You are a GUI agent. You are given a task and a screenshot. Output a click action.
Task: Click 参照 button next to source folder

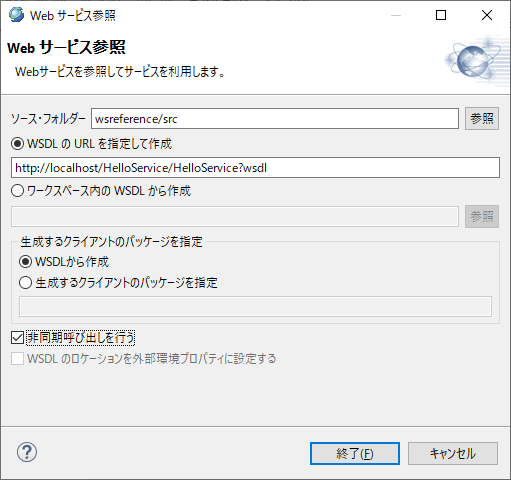point(482,118)
